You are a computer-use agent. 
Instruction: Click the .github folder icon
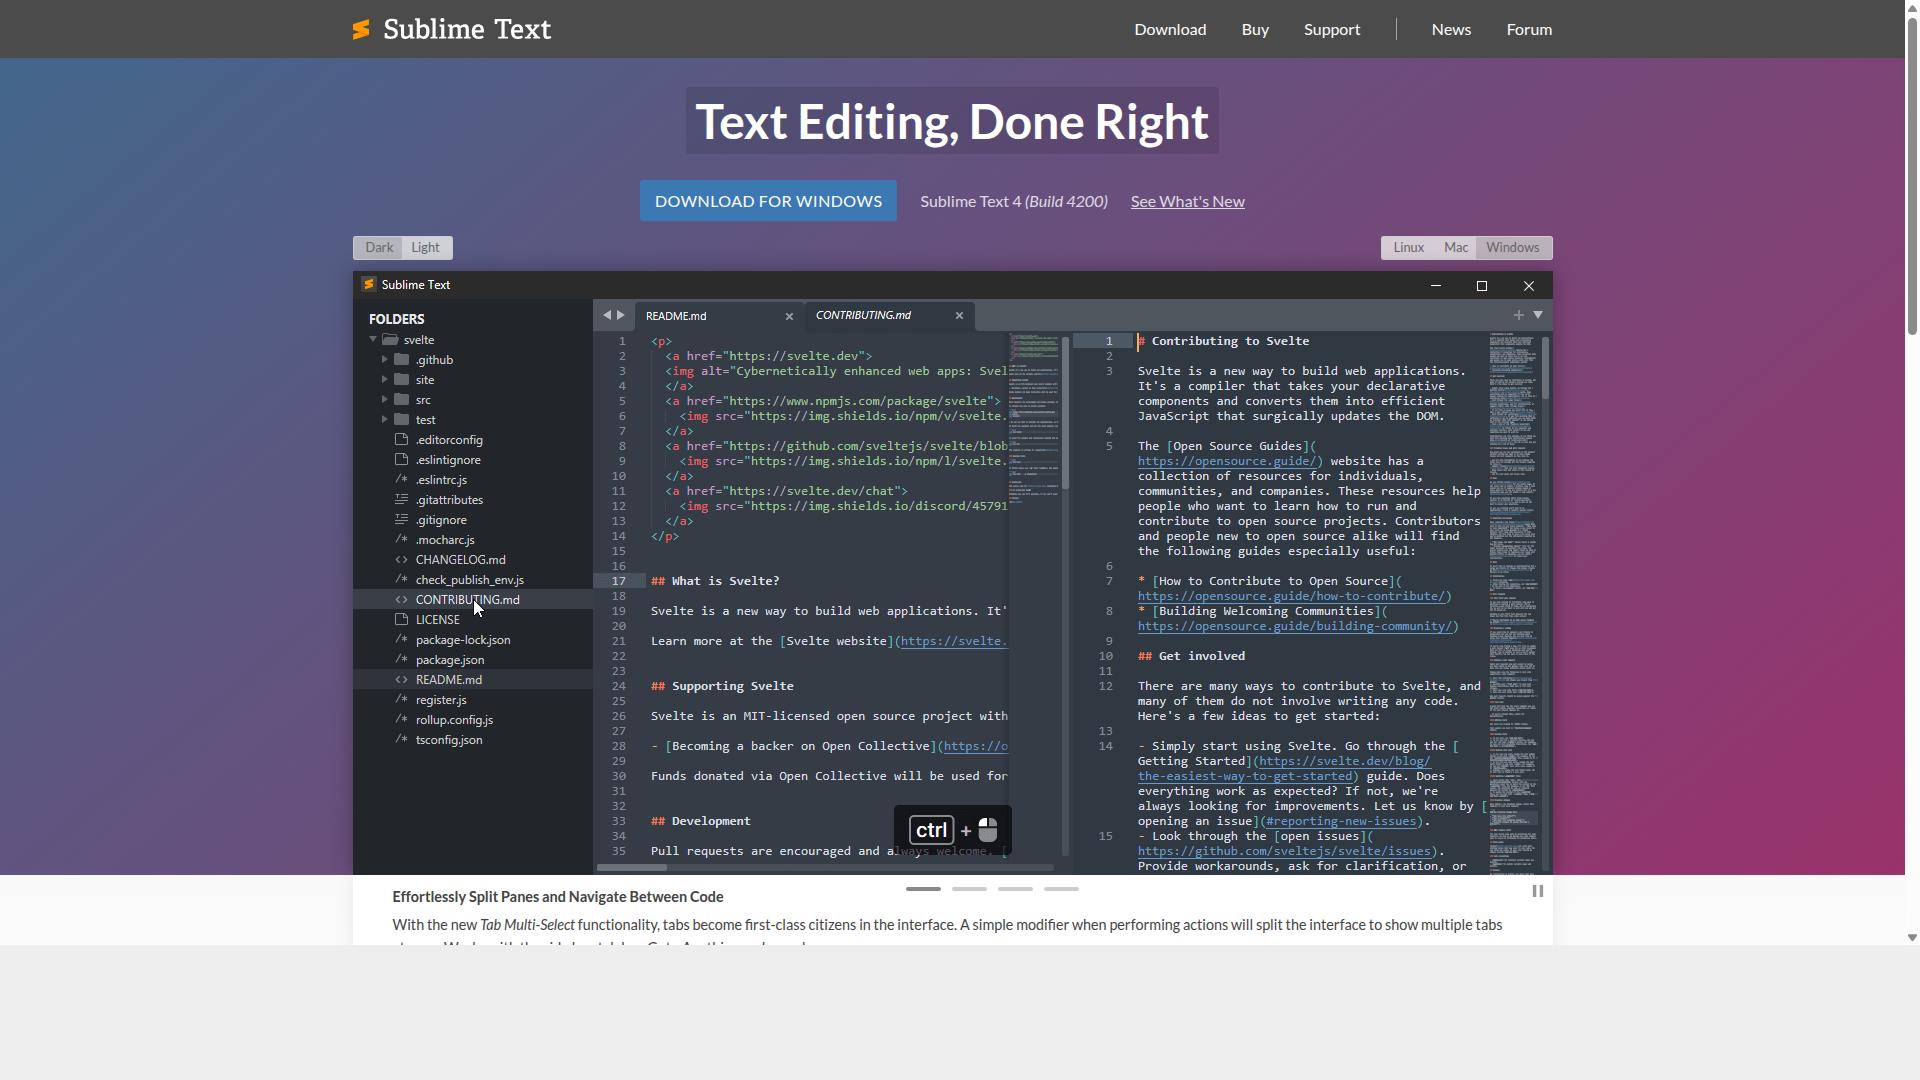pyautogui.click(x=402, y=360)
